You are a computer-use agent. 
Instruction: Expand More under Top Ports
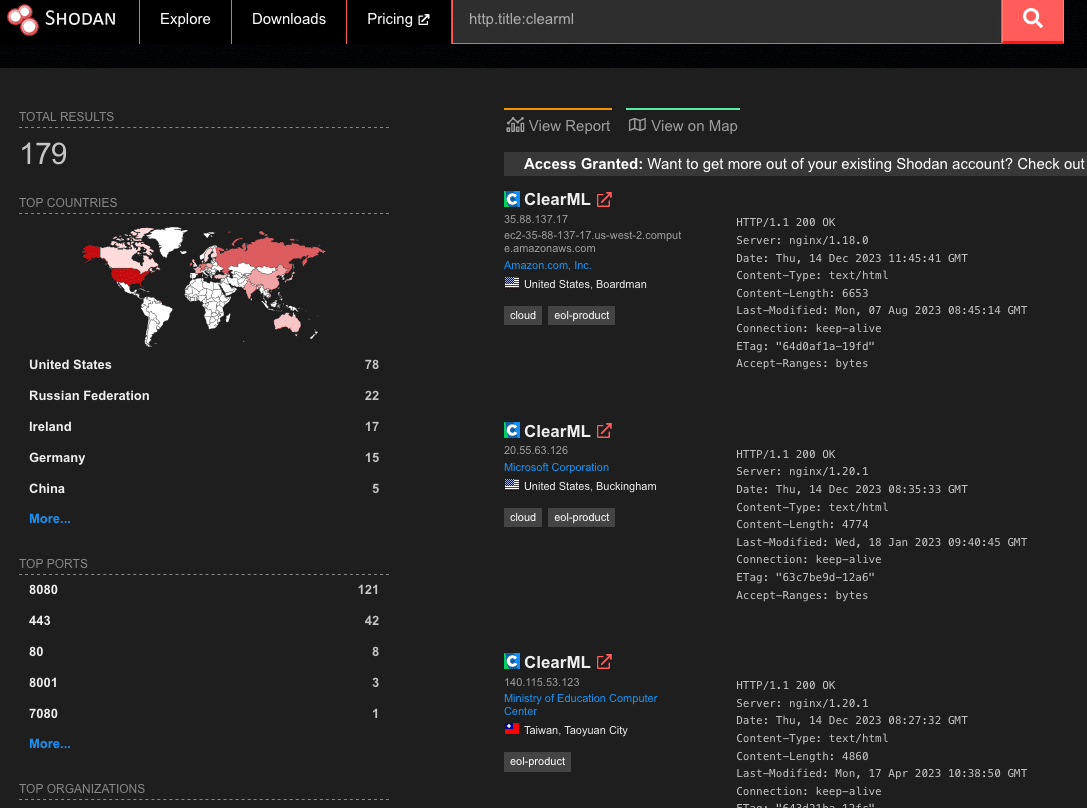click(50, 744)
